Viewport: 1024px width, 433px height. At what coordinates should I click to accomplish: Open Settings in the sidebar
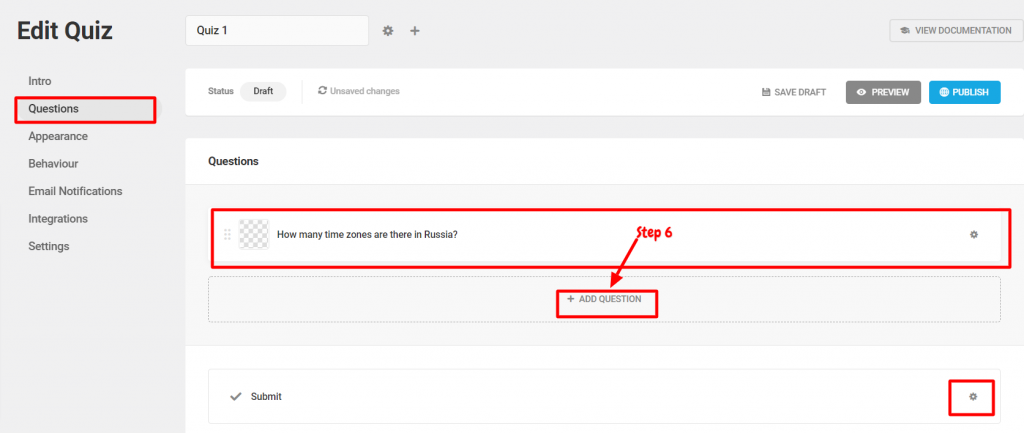point(49,246)
